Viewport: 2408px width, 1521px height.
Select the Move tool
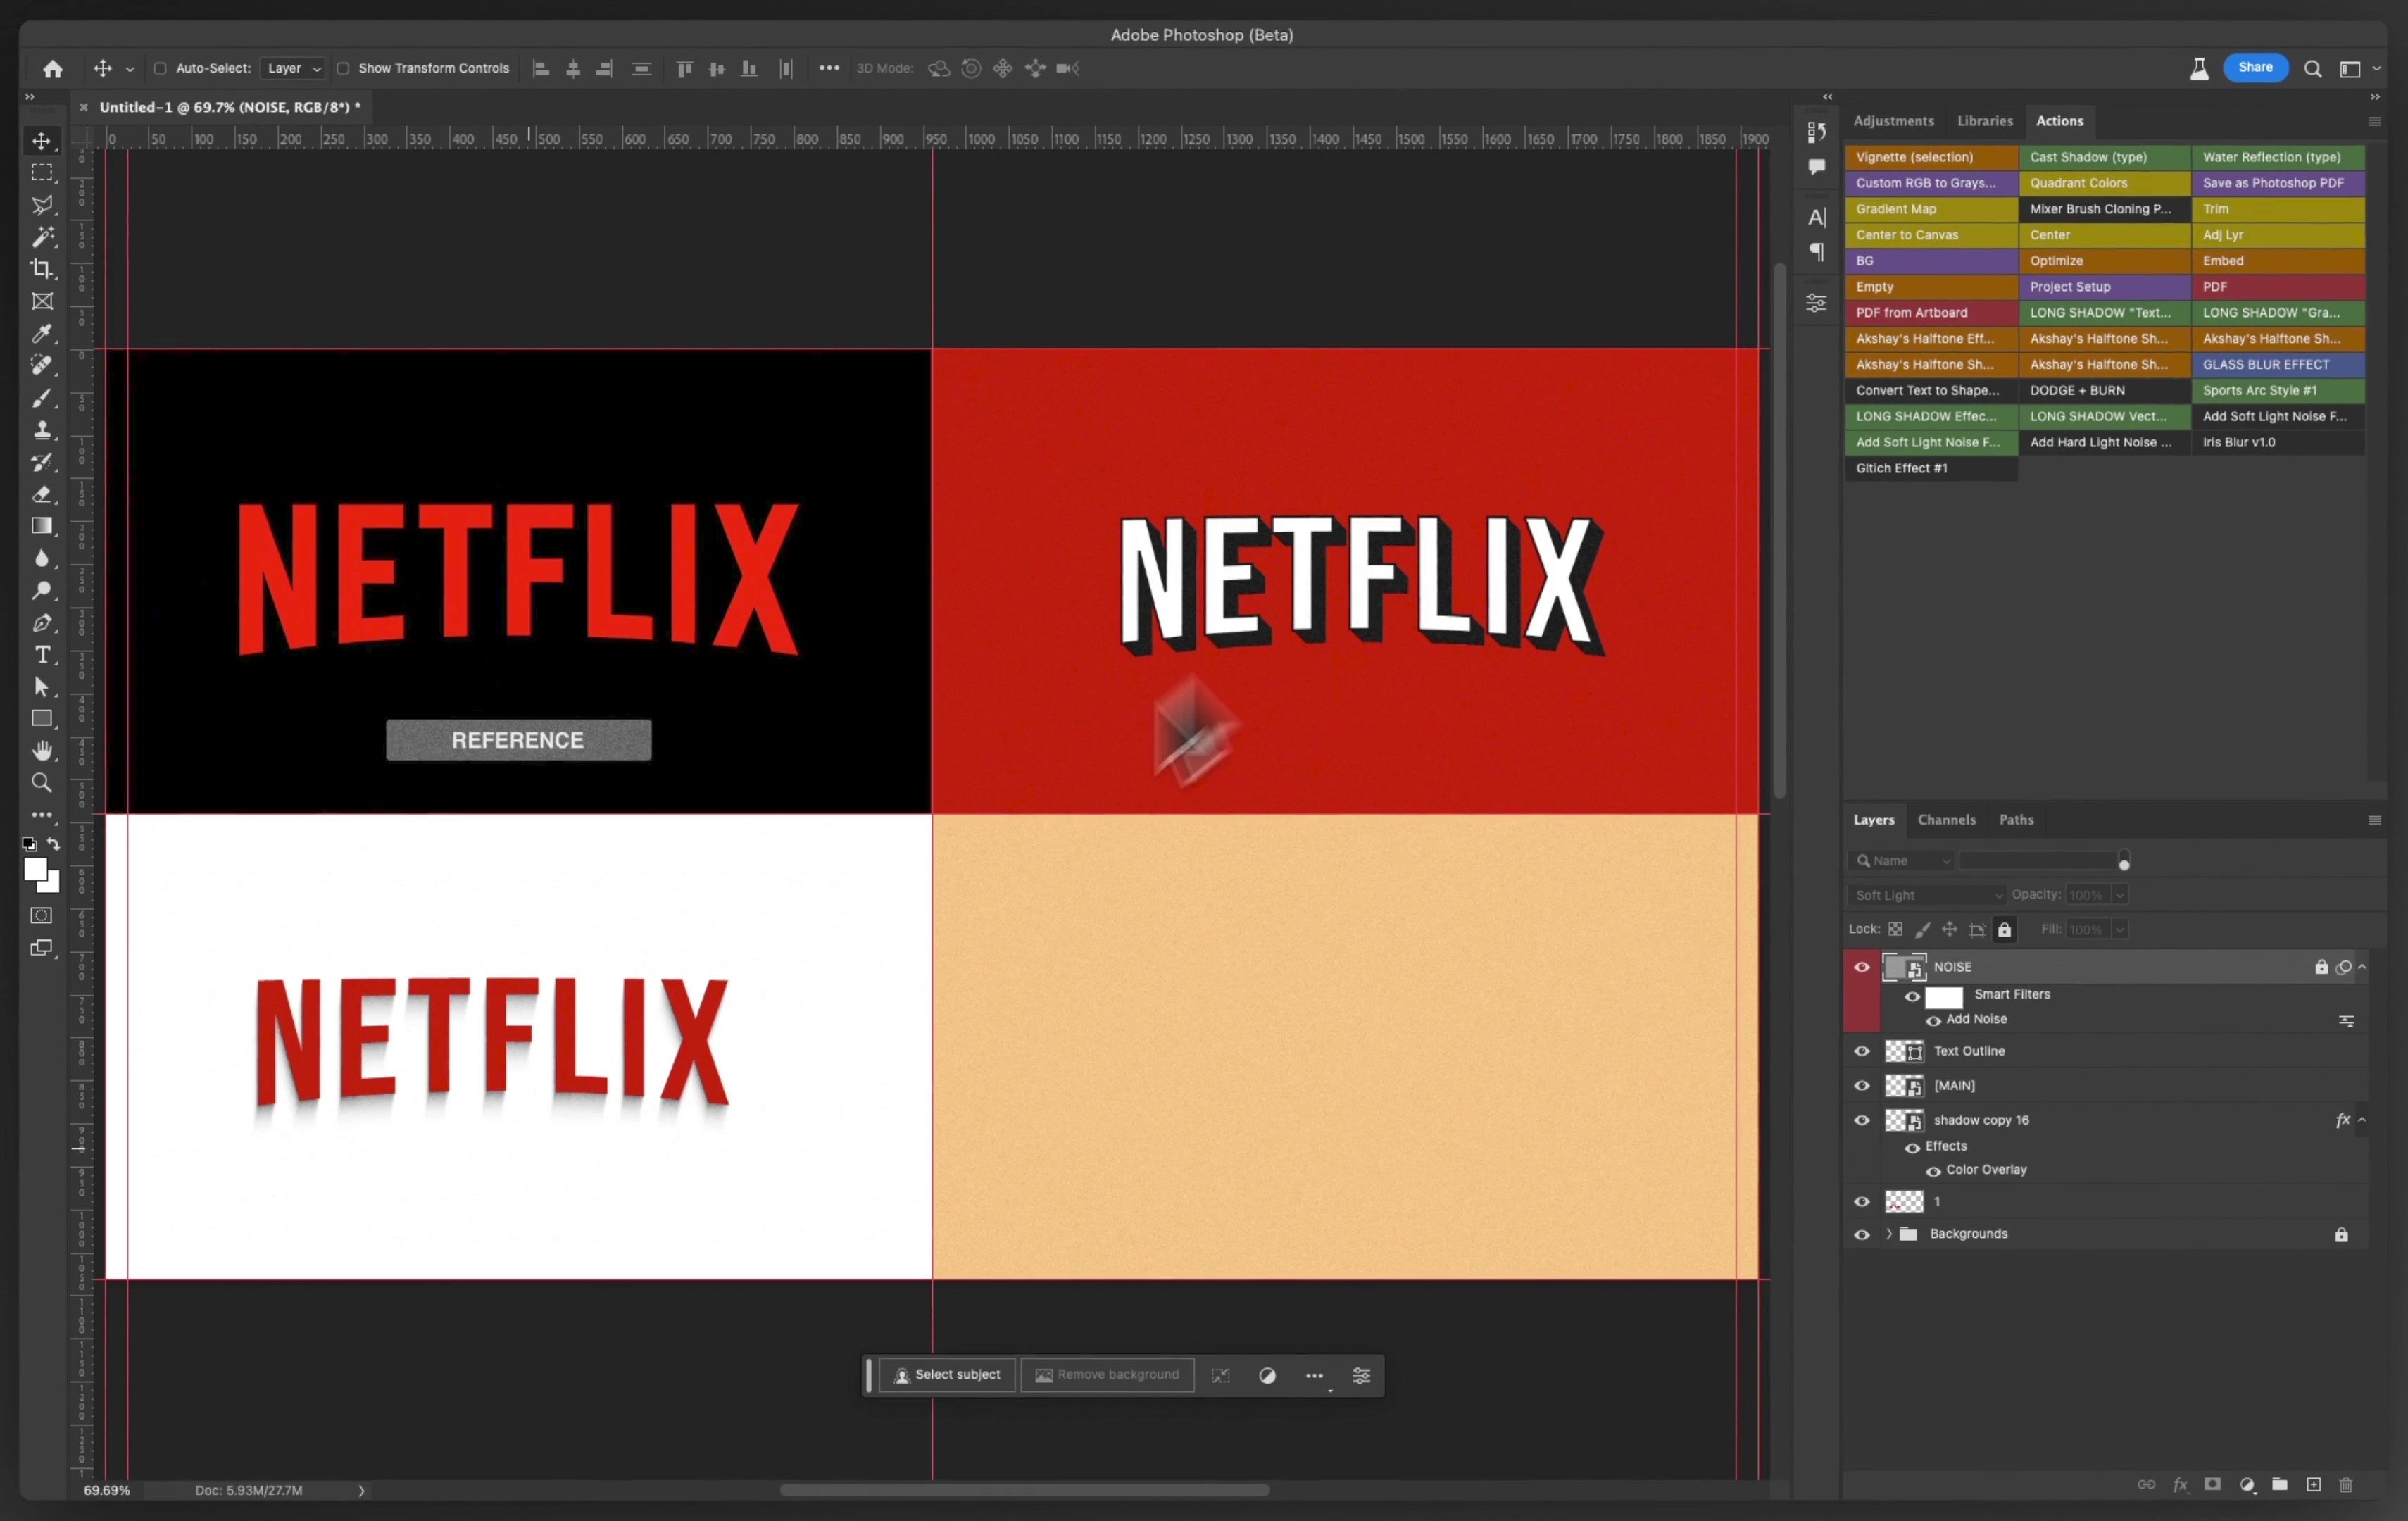pos(42,141)
